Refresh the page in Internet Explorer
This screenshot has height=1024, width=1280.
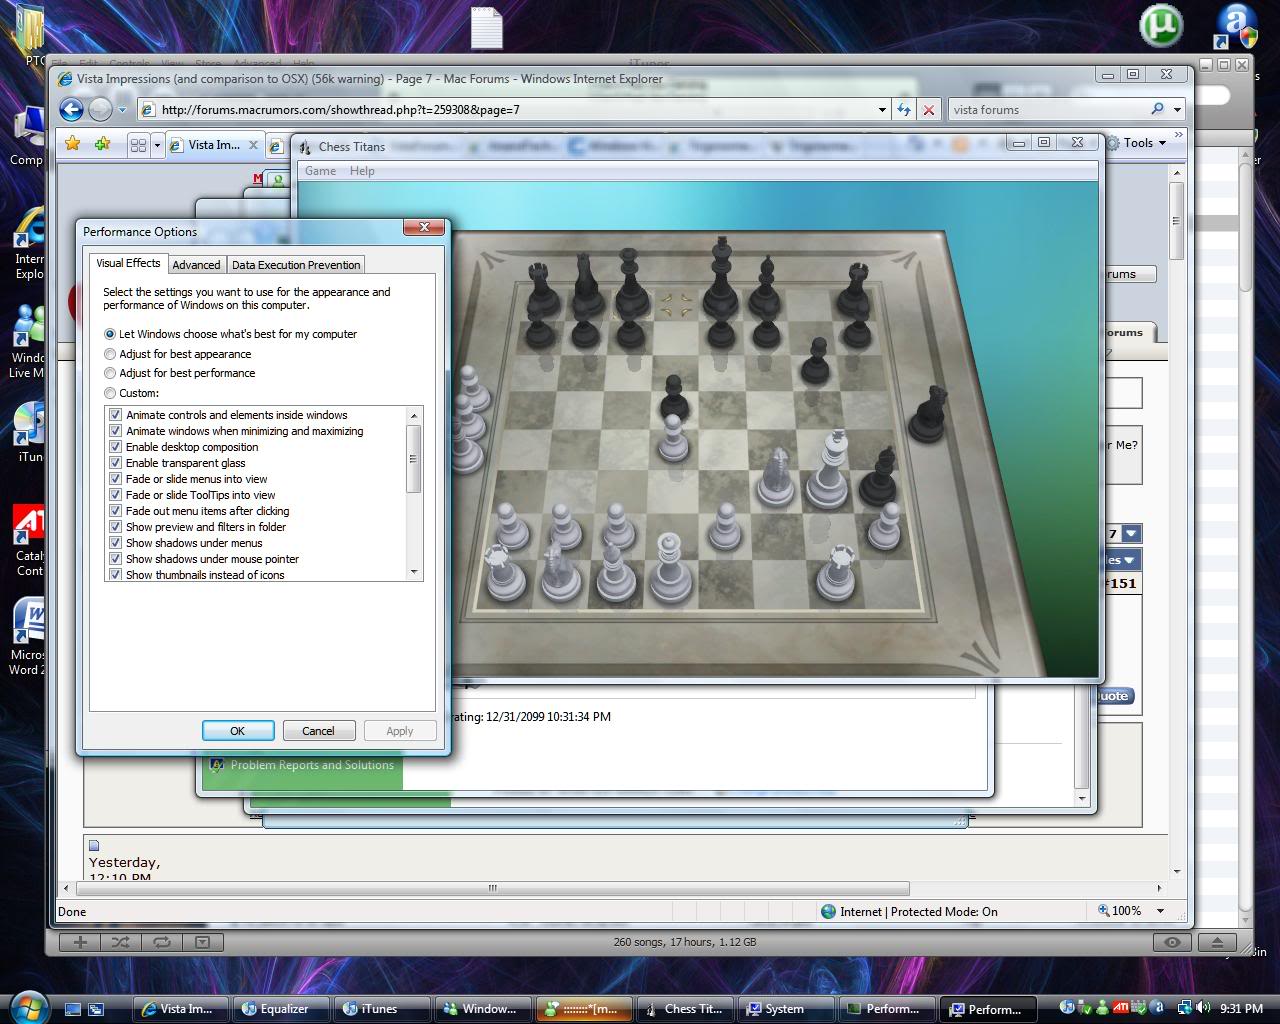[x=904, y=110]
